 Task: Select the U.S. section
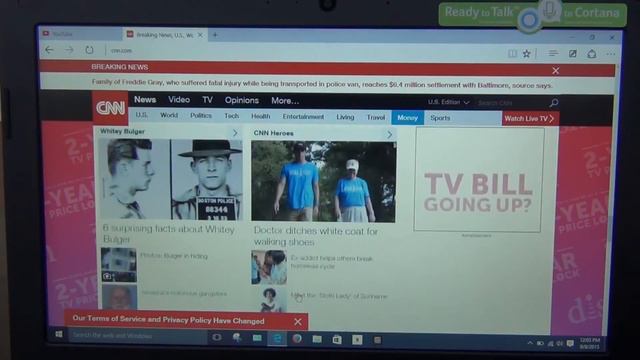click(142, 115)
